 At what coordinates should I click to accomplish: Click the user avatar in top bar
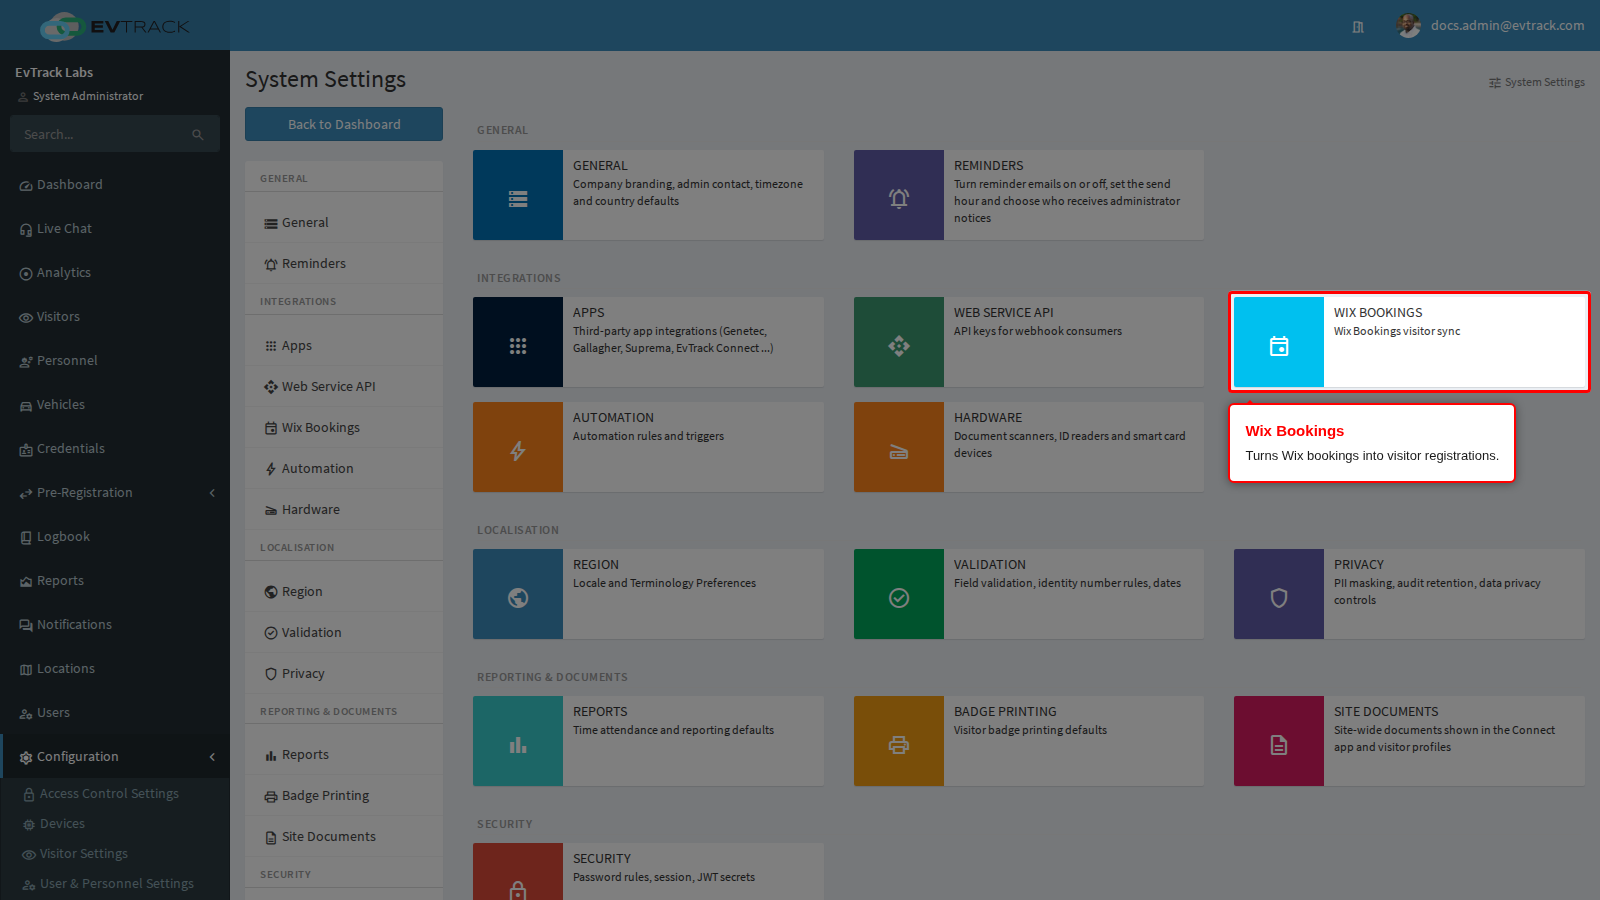pyautogui.click(x=1409, y=26)
